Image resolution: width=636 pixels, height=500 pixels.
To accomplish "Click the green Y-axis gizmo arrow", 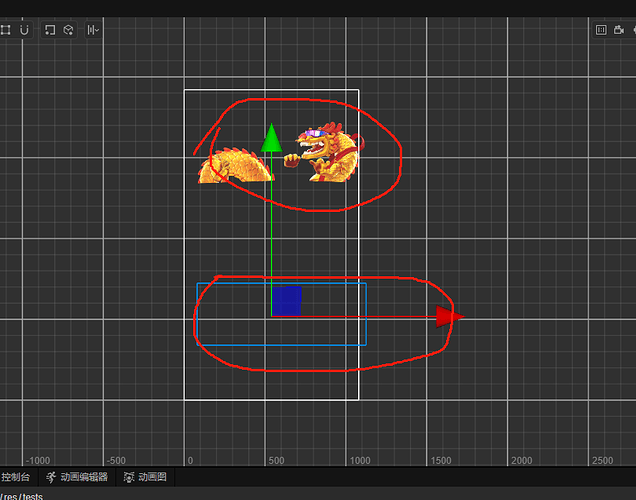I will pyautogui.click(x=271, y=138).
